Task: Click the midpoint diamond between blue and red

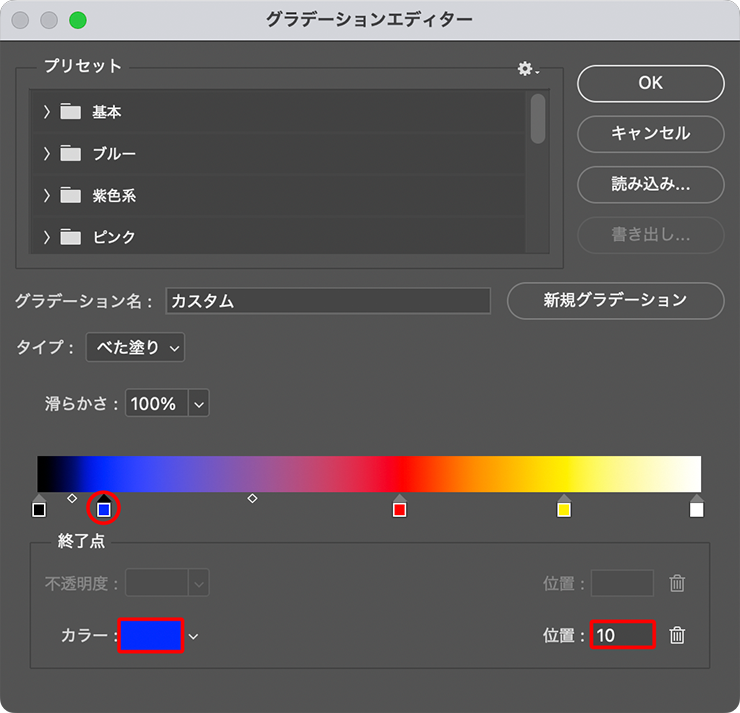Action: pyautogui.click(x=252, y=497)
